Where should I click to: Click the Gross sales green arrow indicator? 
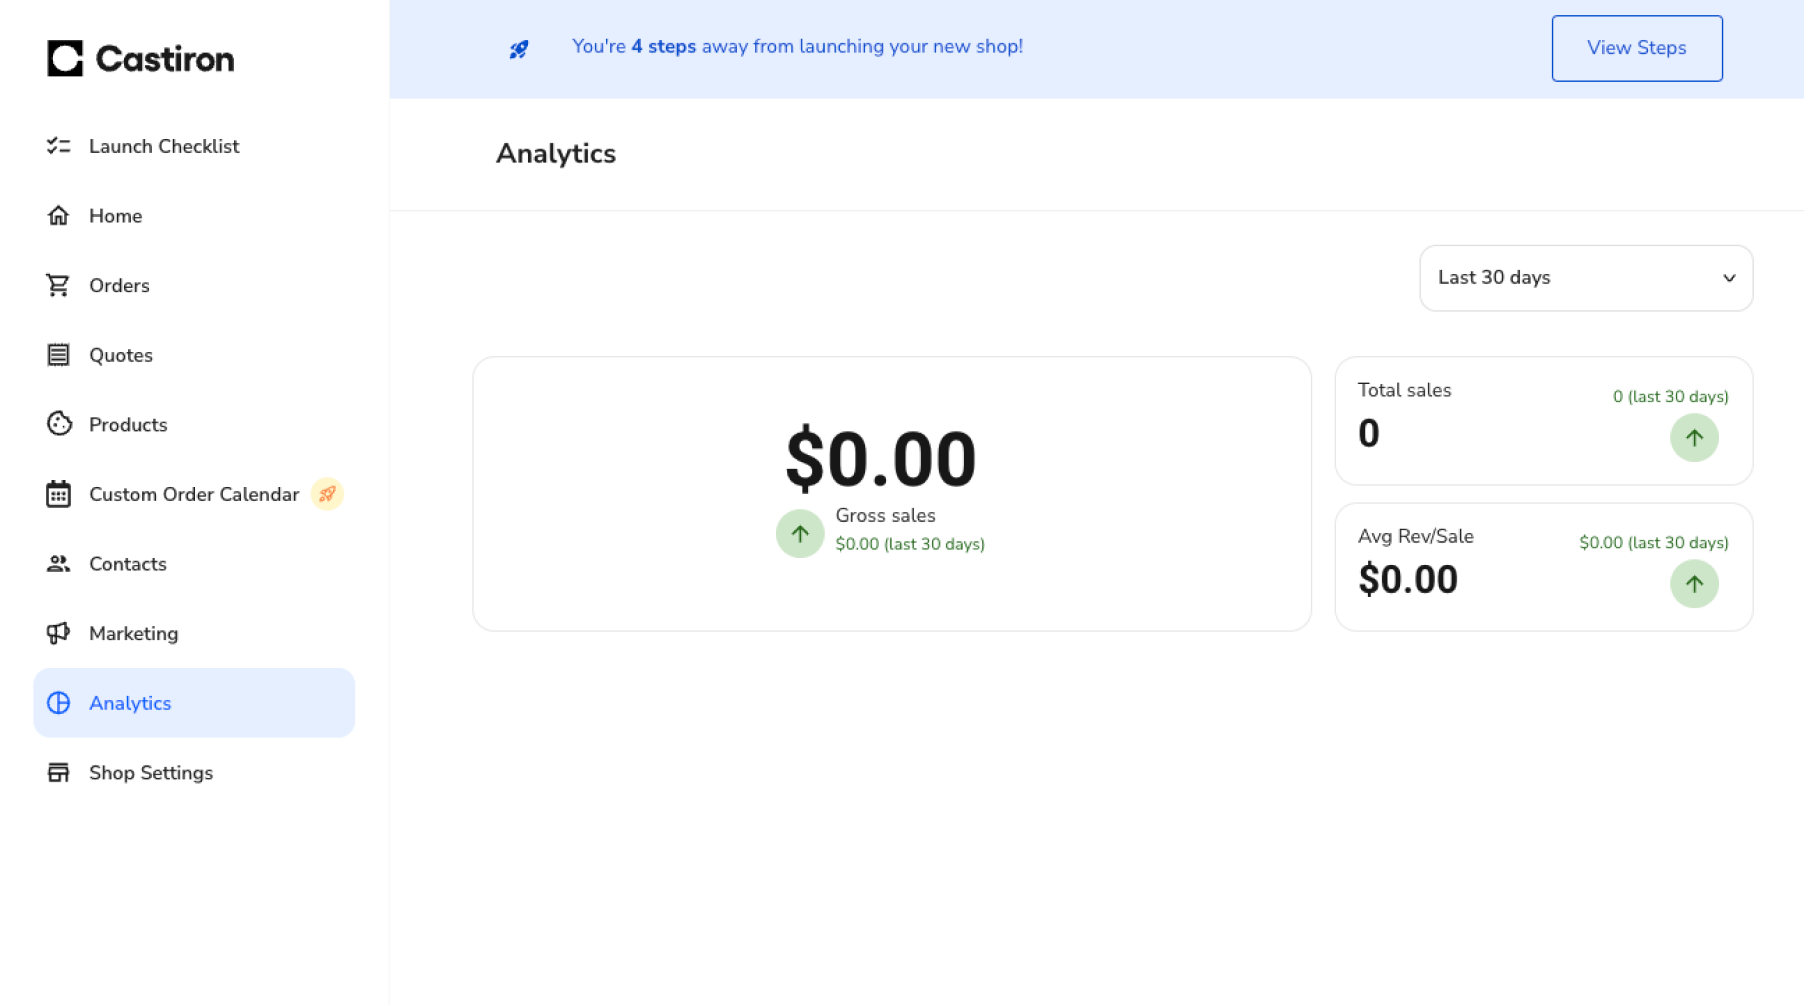click(800, 534)
